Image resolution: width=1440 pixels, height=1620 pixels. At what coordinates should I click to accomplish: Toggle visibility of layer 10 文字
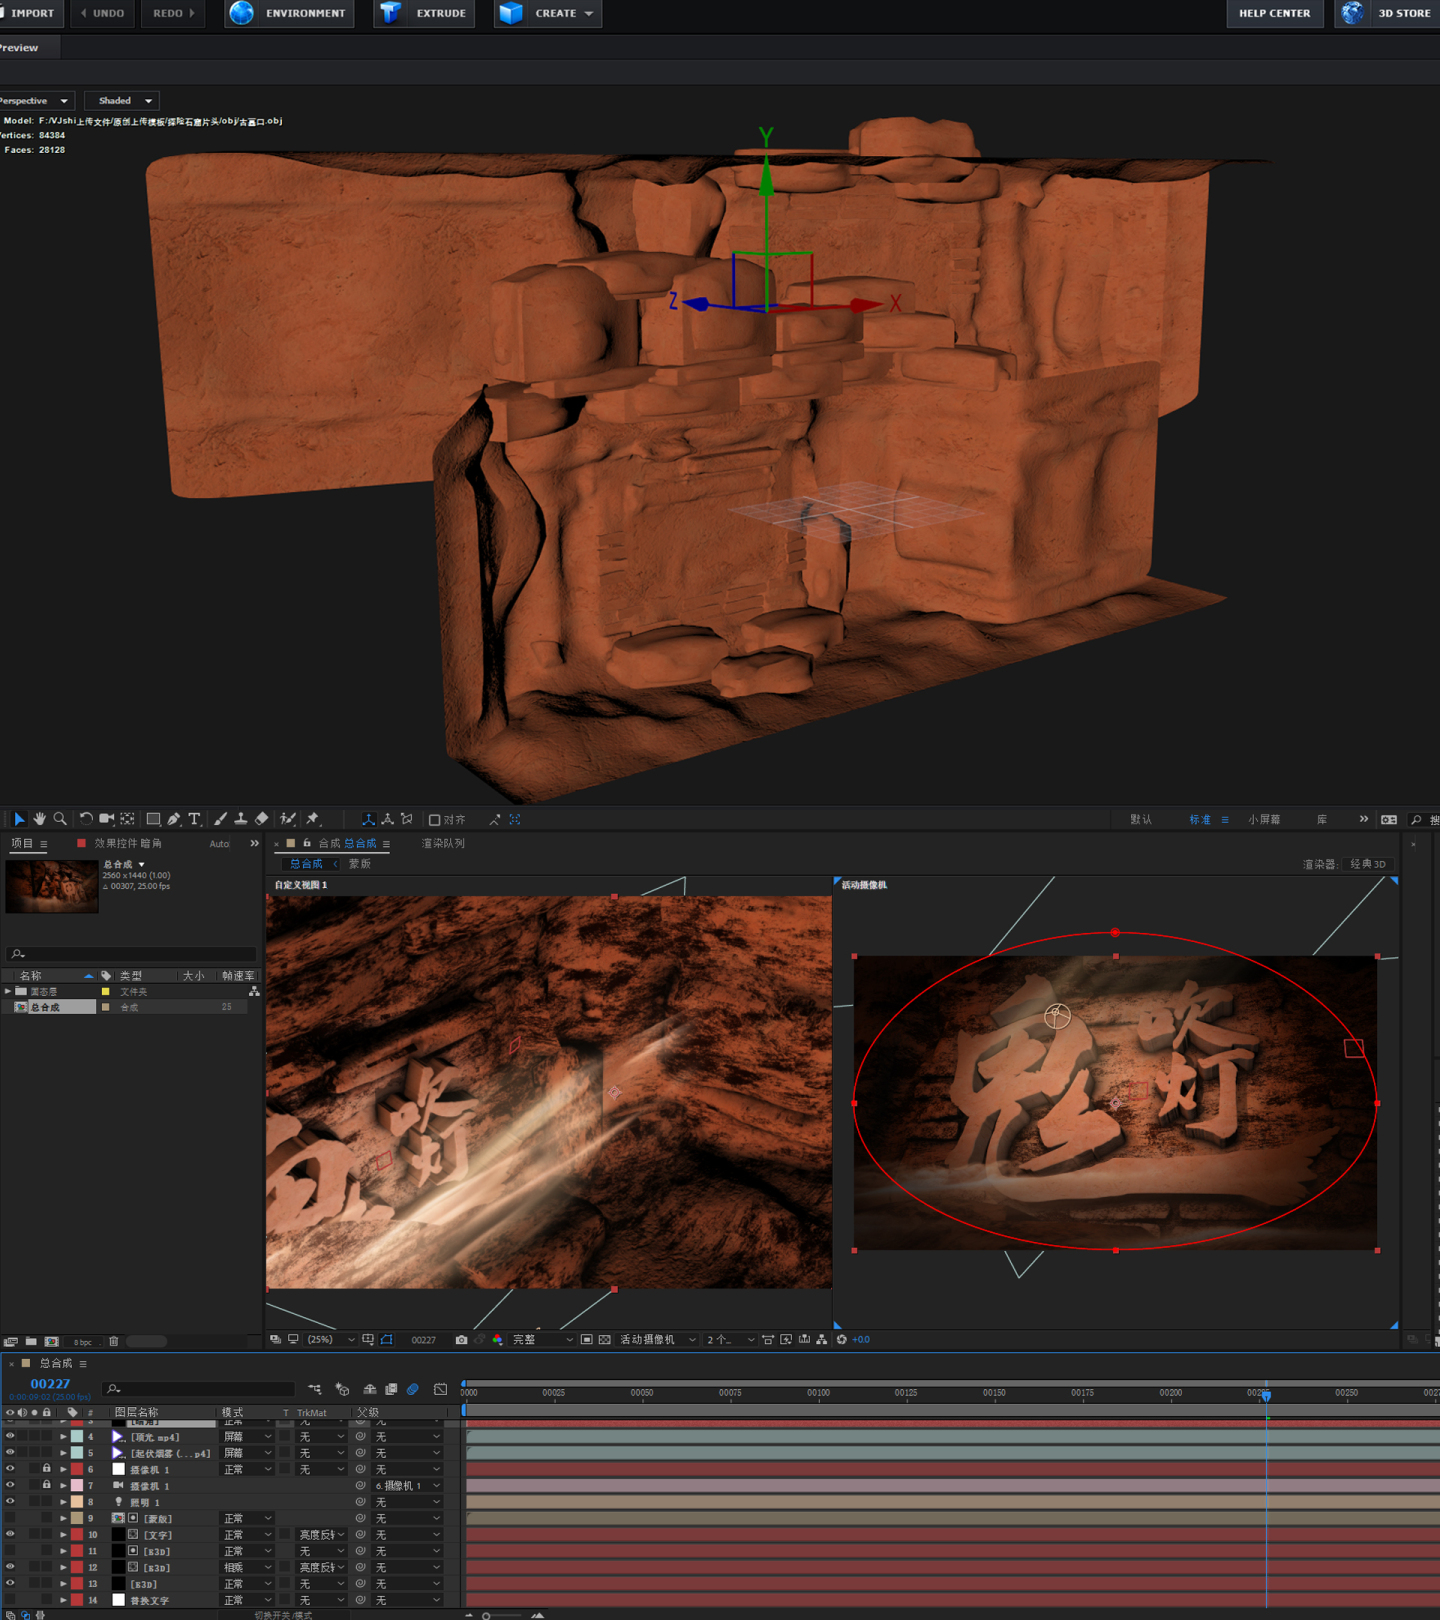point(10,1534)
